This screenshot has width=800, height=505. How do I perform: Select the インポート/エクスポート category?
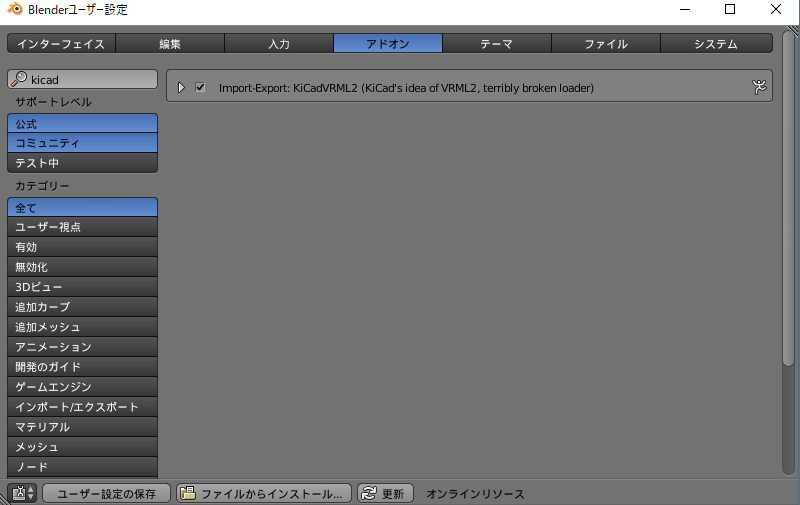tap(82, 407)
